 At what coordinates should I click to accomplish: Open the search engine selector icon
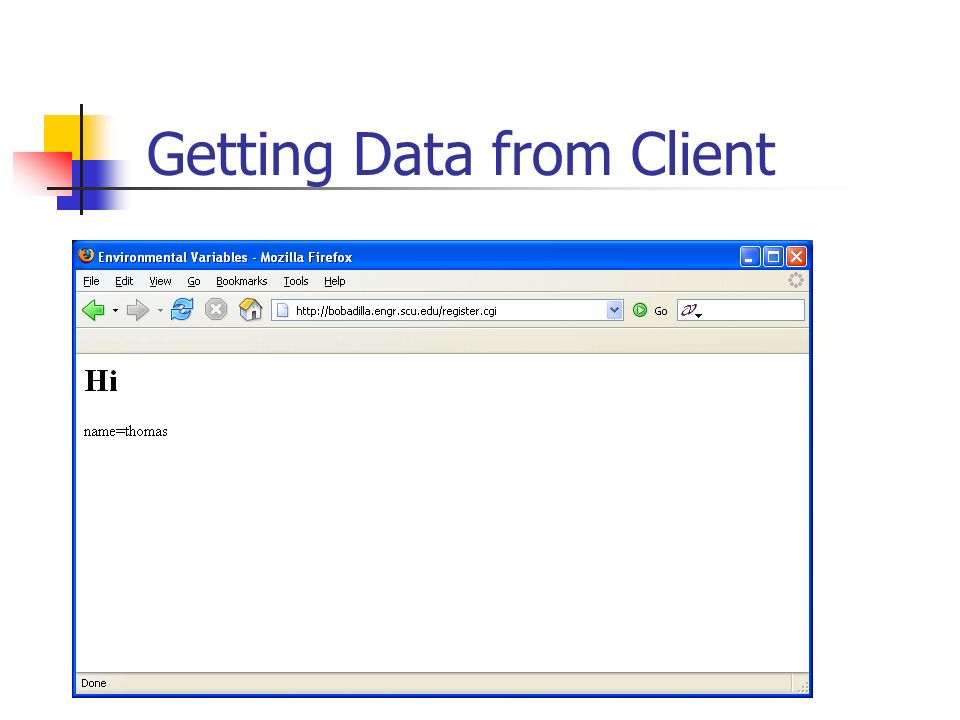tap(691, 310)
